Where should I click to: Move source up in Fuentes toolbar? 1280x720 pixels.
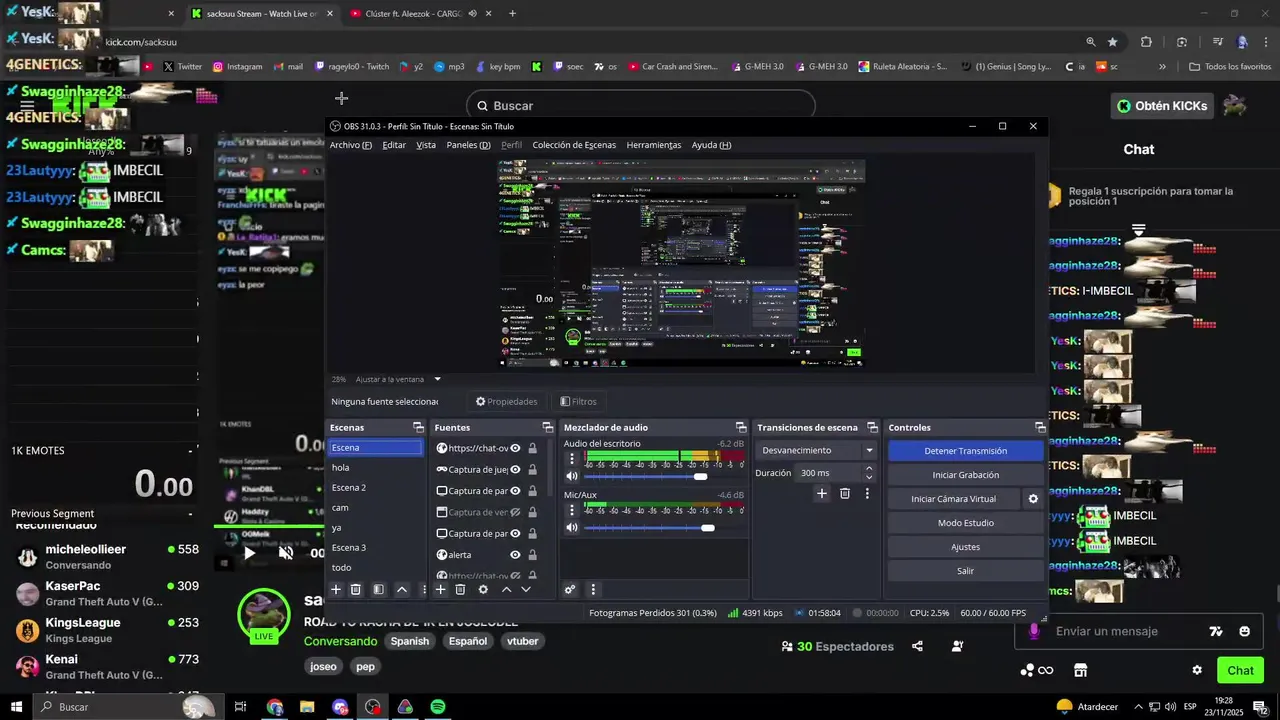pyautogui.click(x=506, y=590)
